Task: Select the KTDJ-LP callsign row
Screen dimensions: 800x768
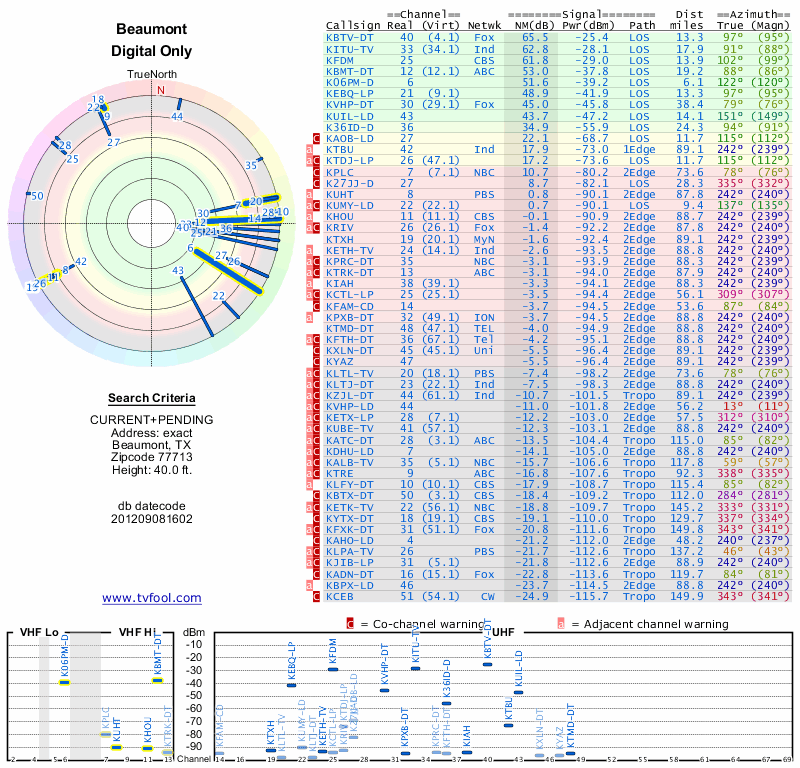Action: (x=349, y=160)
